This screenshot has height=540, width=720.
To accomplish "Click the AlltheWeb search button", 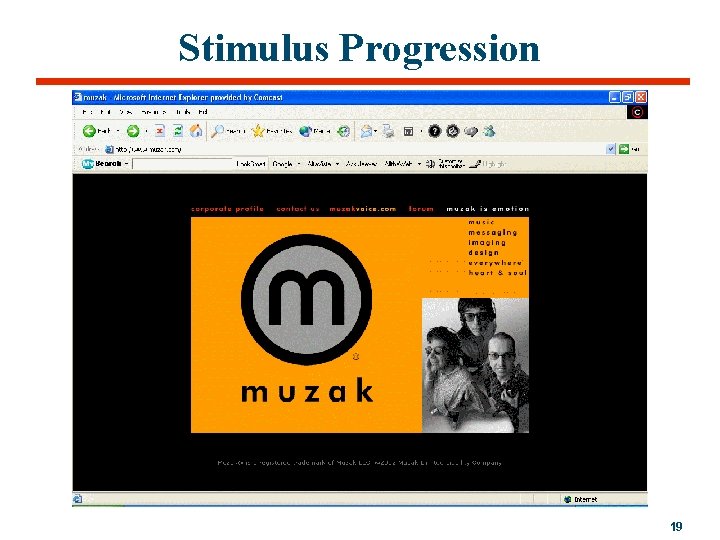I will pyautogui.click(x=398, y=163).
